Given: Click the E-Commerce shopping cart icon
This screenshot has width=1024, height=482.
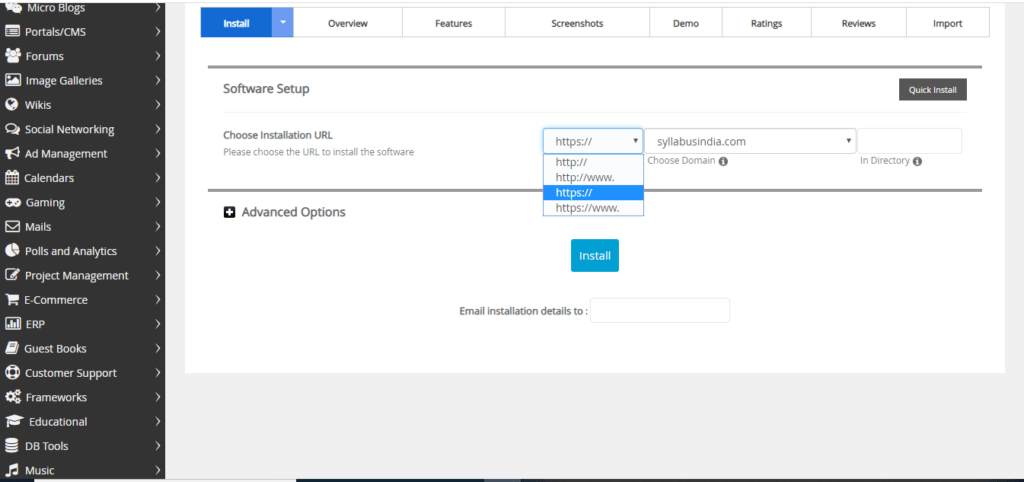Looking at the screenshot, I should click(x=13, y=300).
